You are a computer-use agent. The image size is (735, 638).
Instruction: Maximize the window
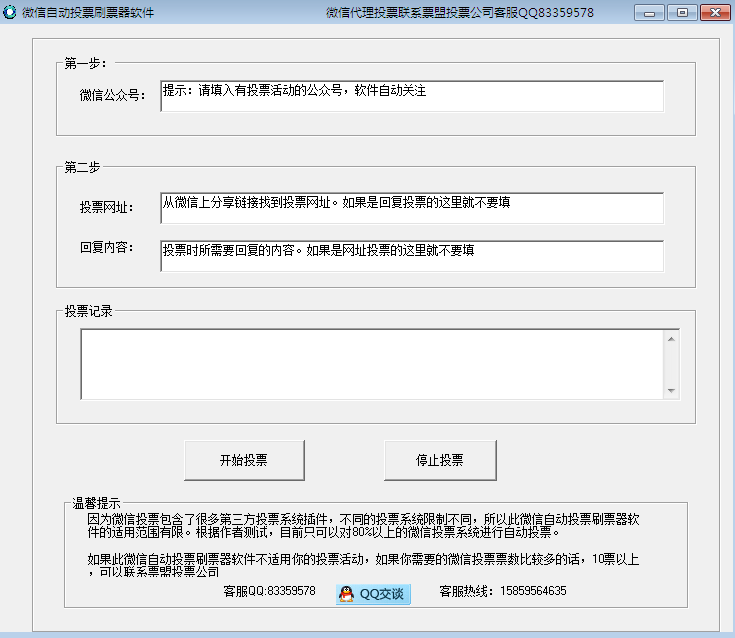[x=682, y=13]
